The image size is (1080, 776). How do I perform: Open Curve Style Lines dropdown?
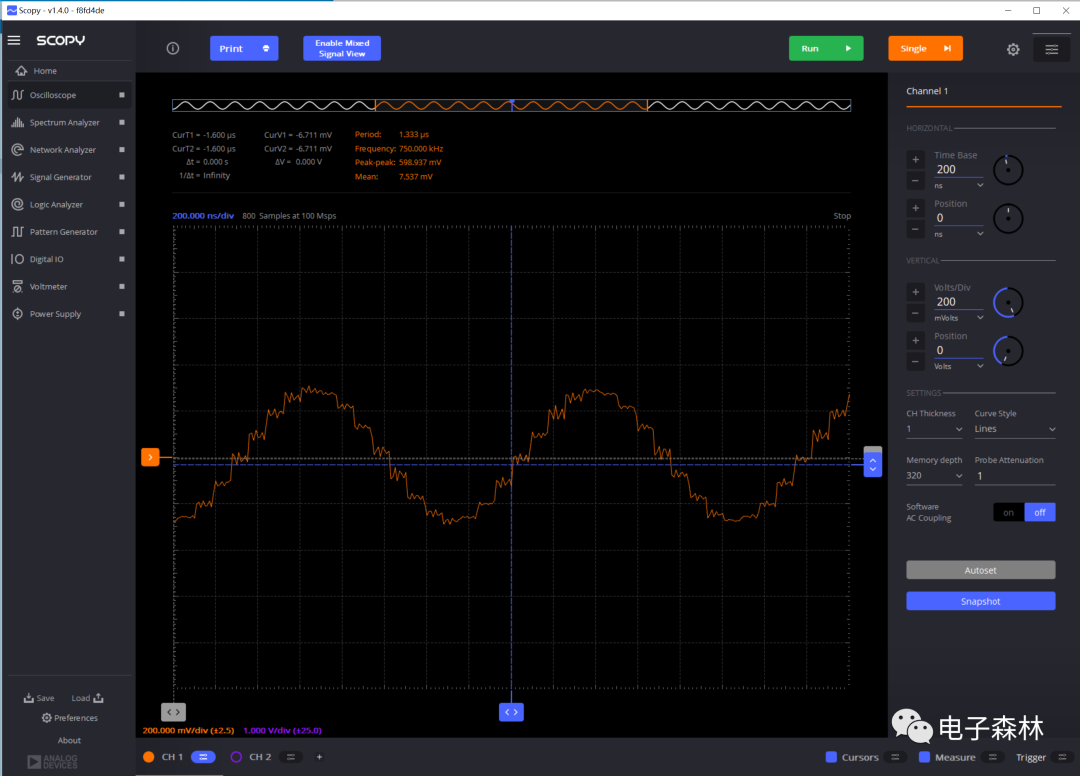(1015, 429)
